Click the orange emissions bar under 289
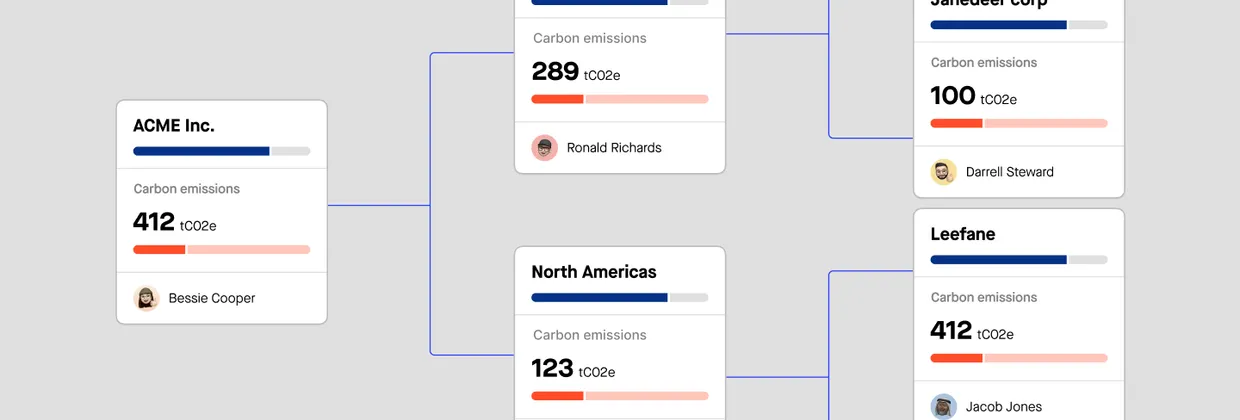 [x=557, y=99]
